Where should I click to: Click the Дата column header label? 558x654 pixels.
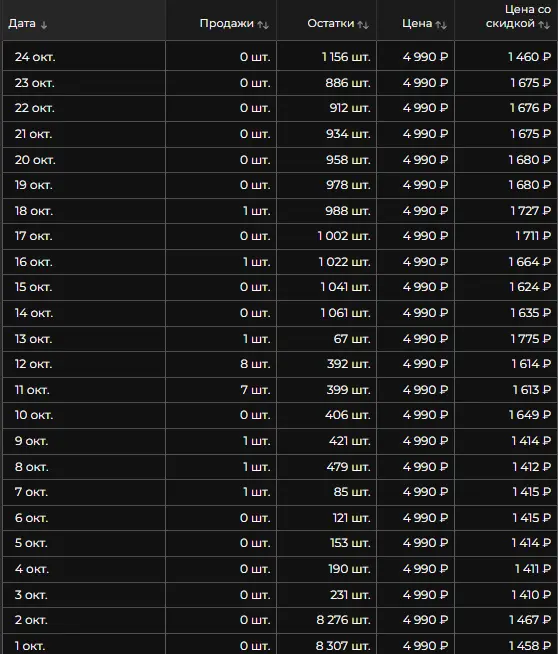click(22, 23)
